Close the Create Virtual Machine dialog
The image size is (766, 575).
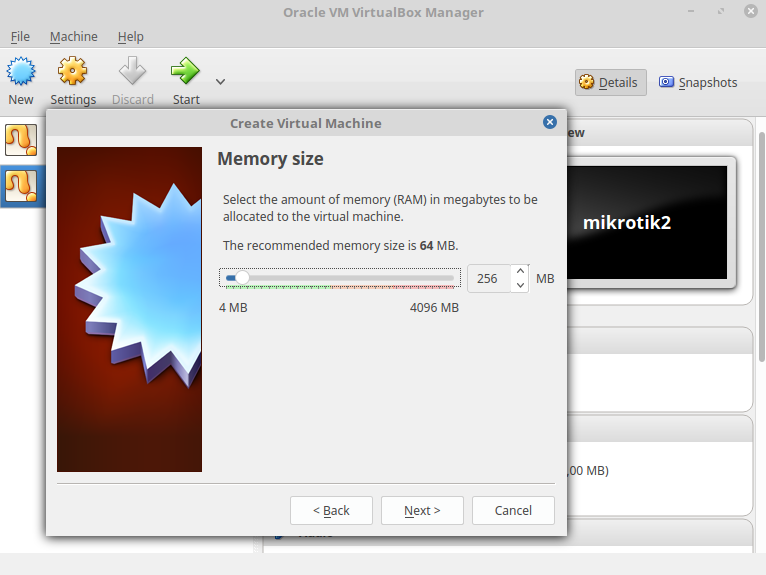click(550, 122)
